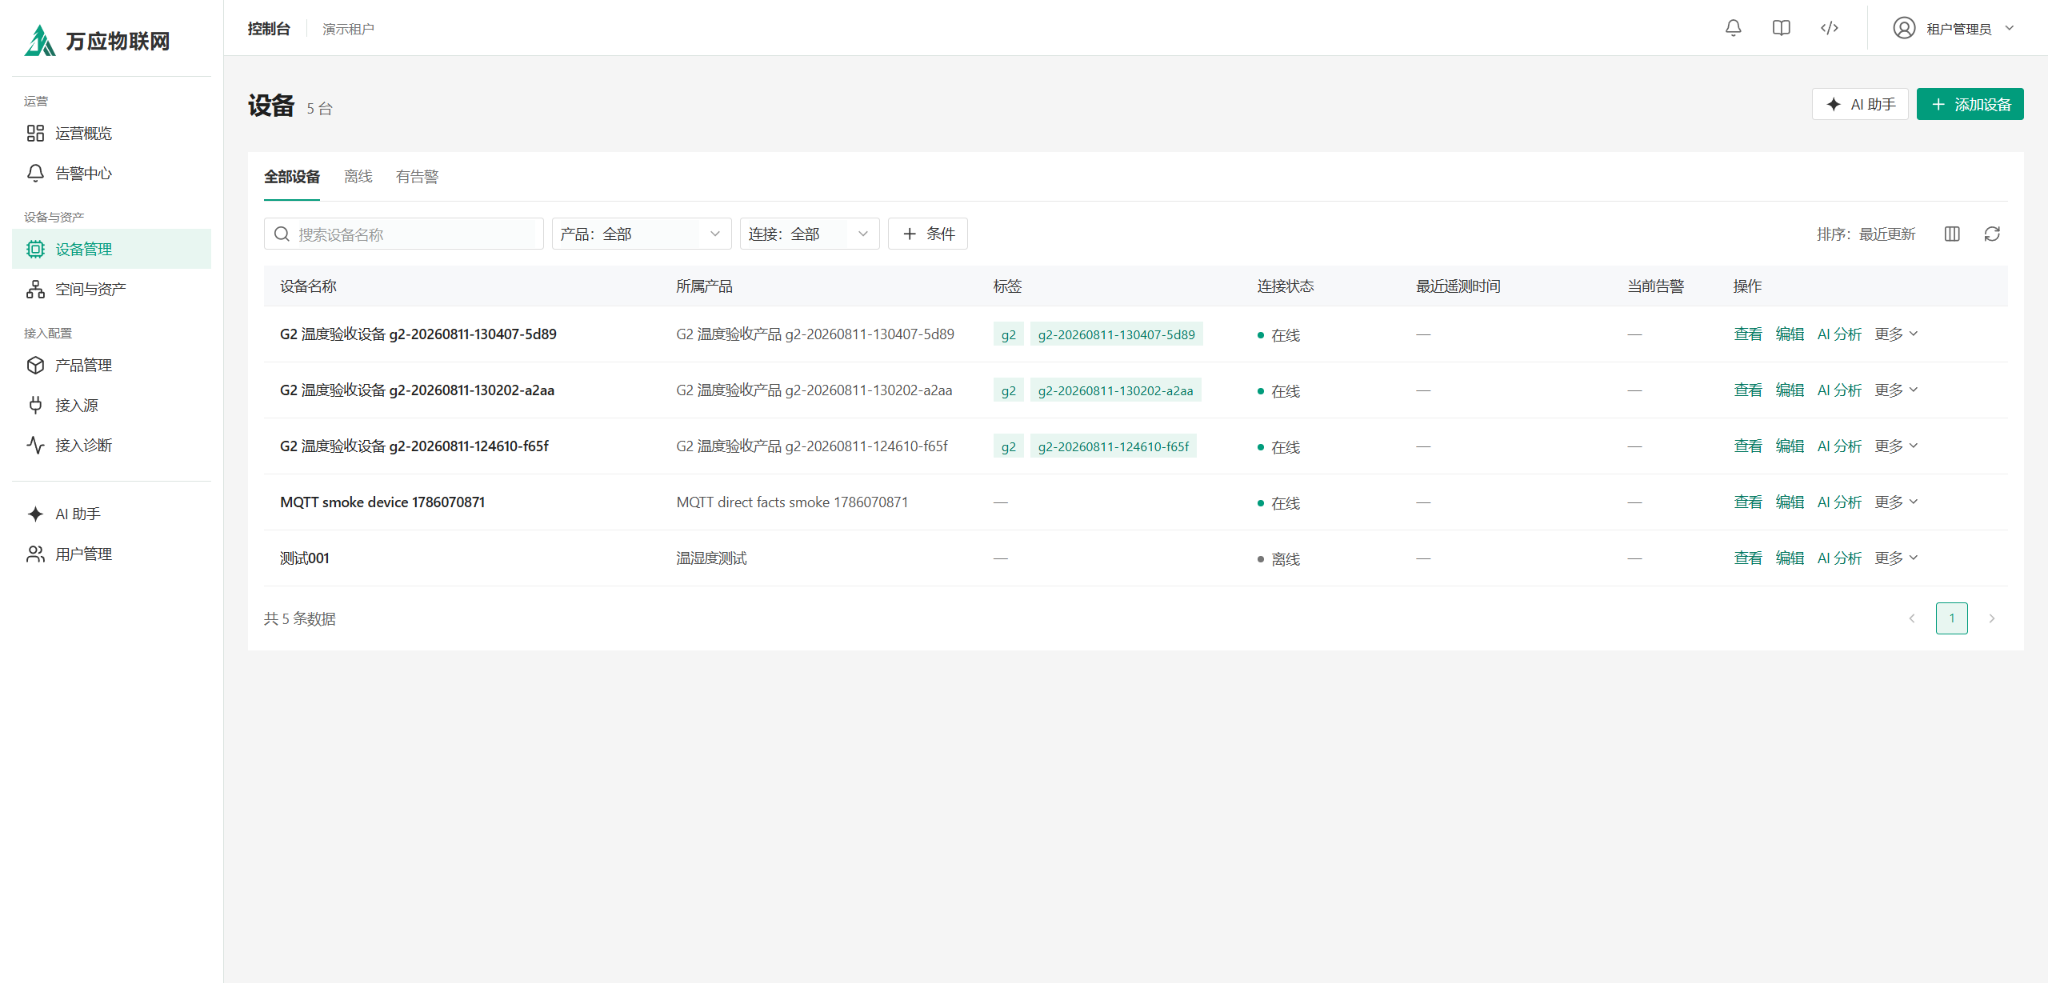
Task: Open AI 助手 in sidebar
Action: (111, 514)
